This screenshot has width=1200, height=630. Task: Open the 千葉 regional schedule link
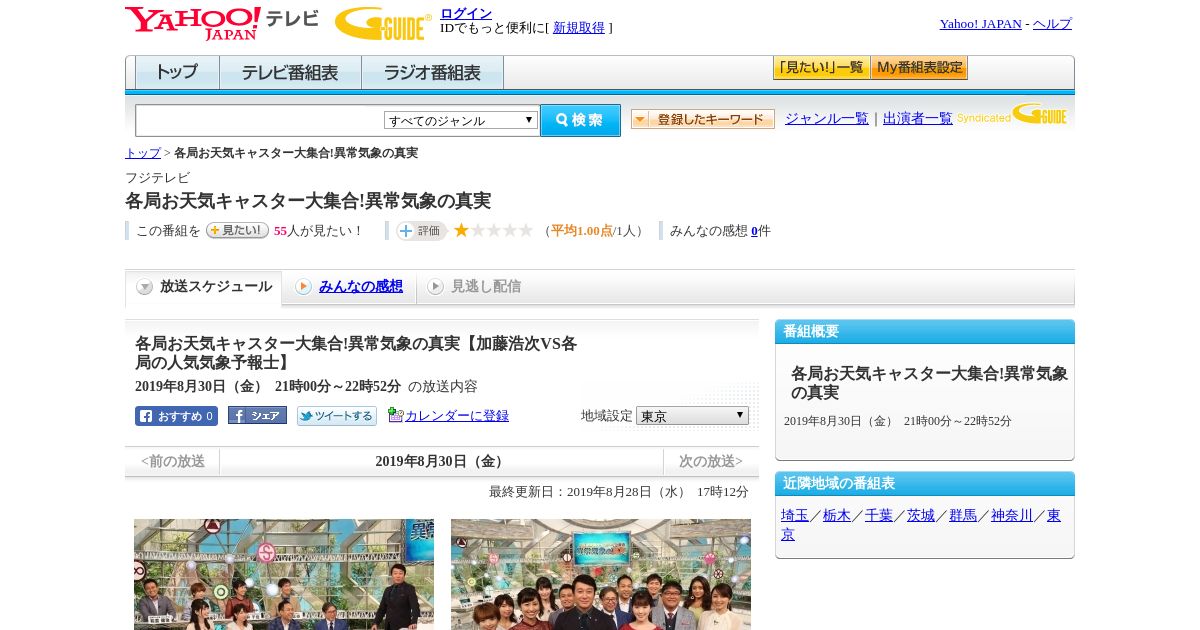click(879, 515)
